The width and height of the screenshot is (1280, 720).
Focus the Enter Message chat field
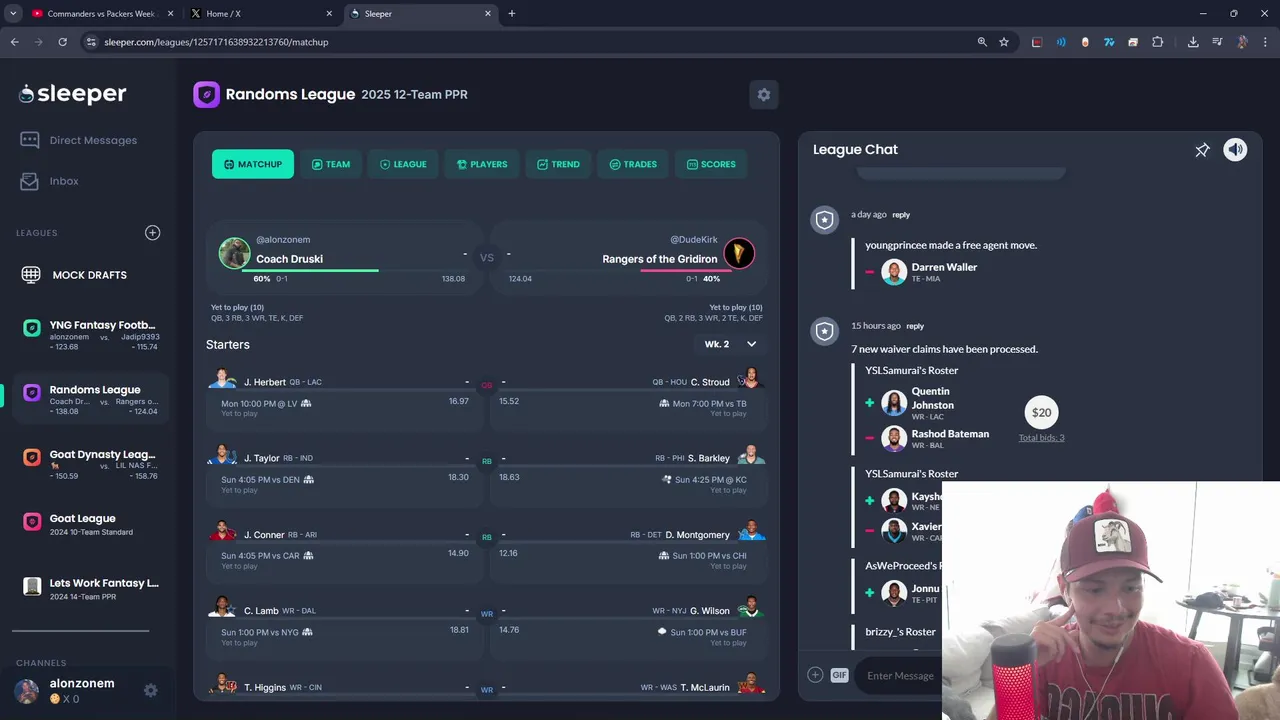click(x=900, y=675)
